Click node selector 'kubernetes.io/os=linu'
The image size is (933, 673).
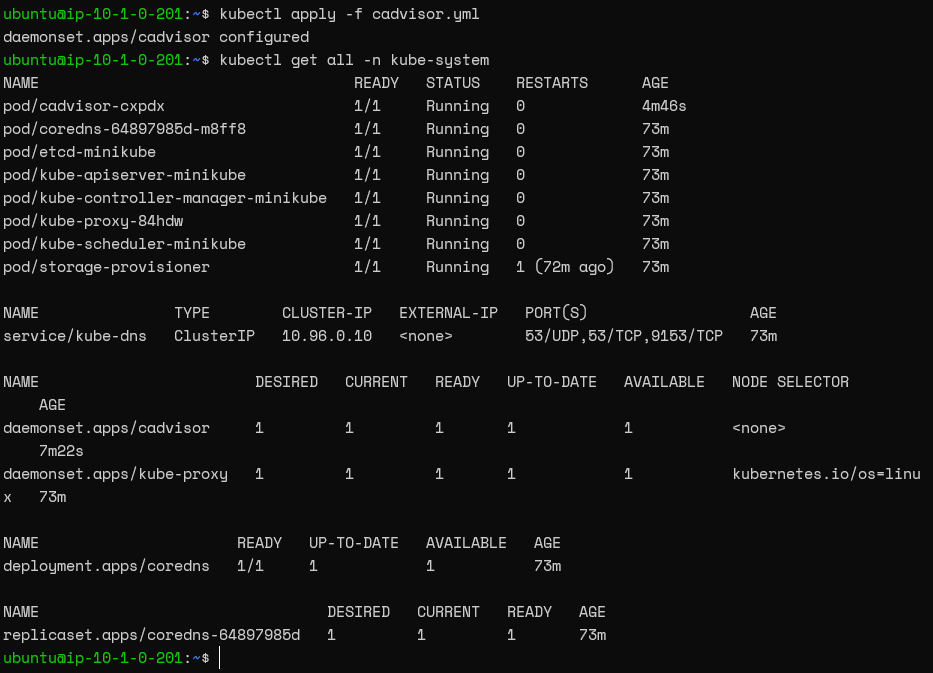pyautogui.click(x=826, y=474)
